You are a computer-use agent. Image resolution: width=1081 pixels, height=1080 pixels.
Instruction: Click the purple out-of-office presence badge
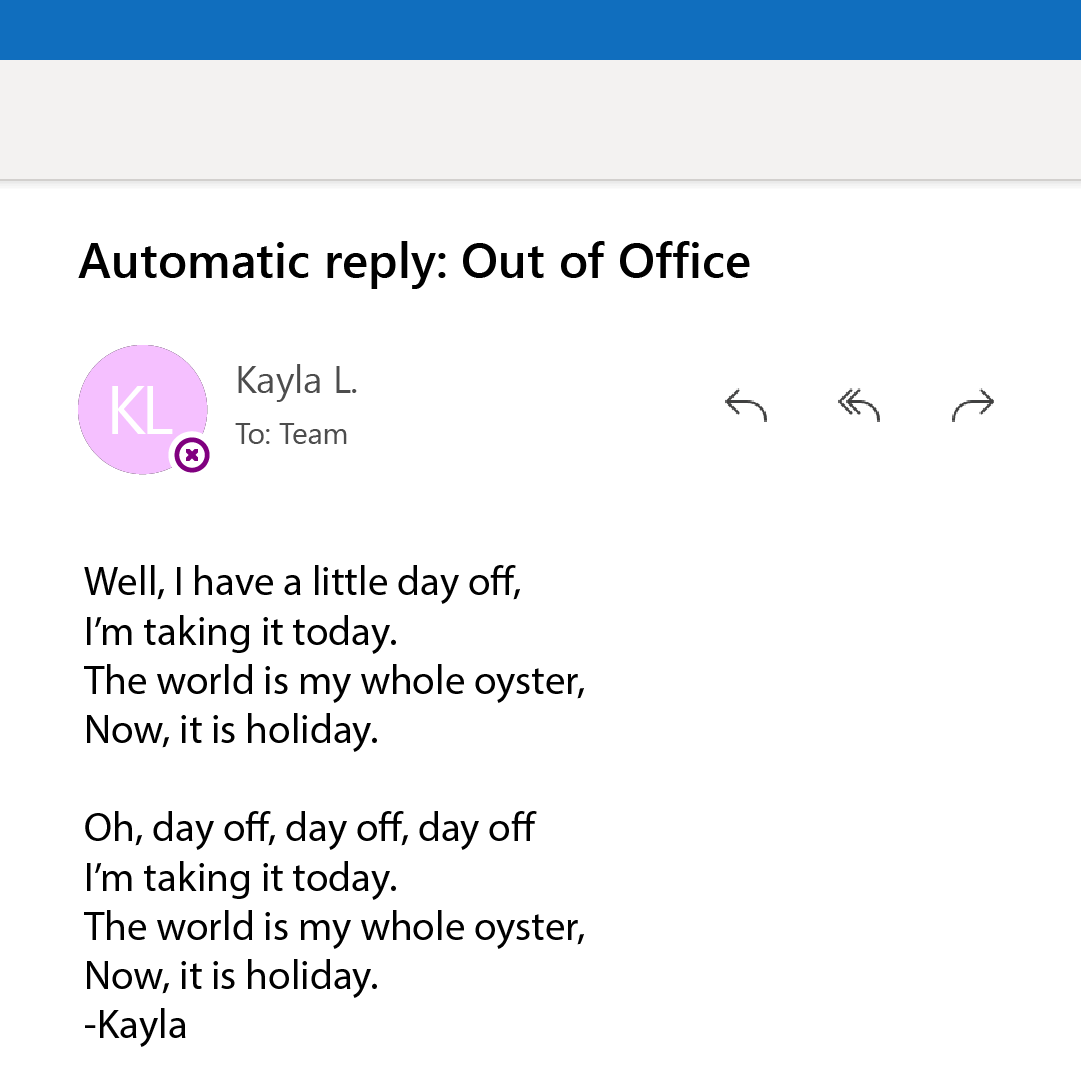click(192, 455)
